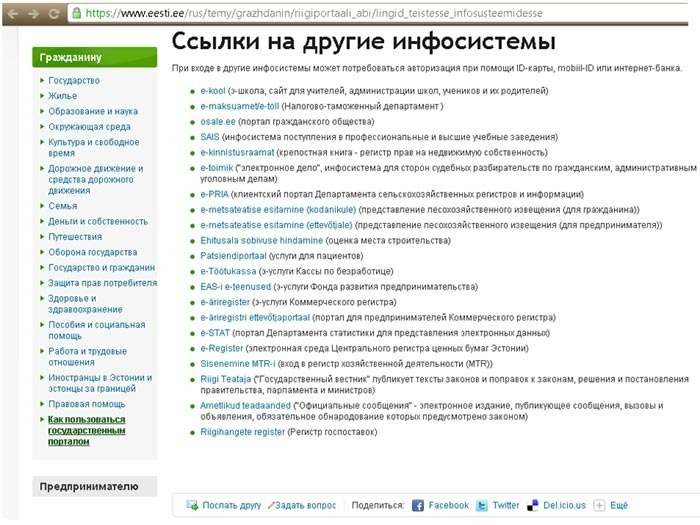The height and width of the screenshot is (525, 700).
Task: Open the e-äriregistri ettevõtjaportaal link
Action: pos(255,317)
